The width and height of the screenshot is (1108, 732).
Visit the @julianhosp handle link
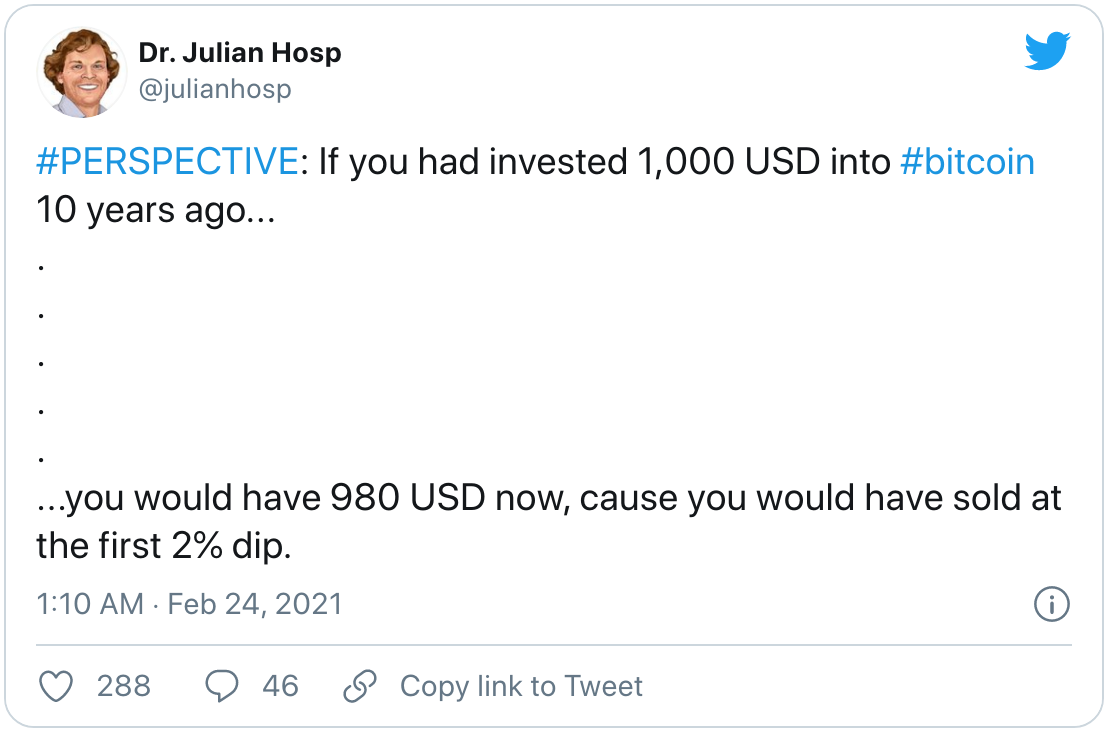click(x=215, y=89)
